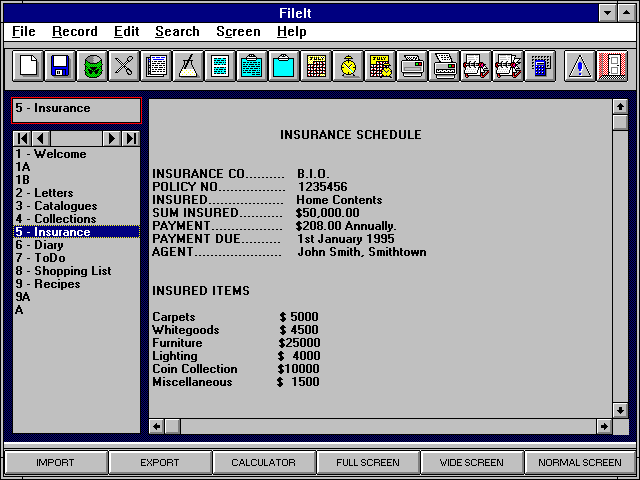Image resolution: width=640 pixels, height=480 pixels.
Task: Click the vertical scrollbar down arrow
Action: click(619, 410)
